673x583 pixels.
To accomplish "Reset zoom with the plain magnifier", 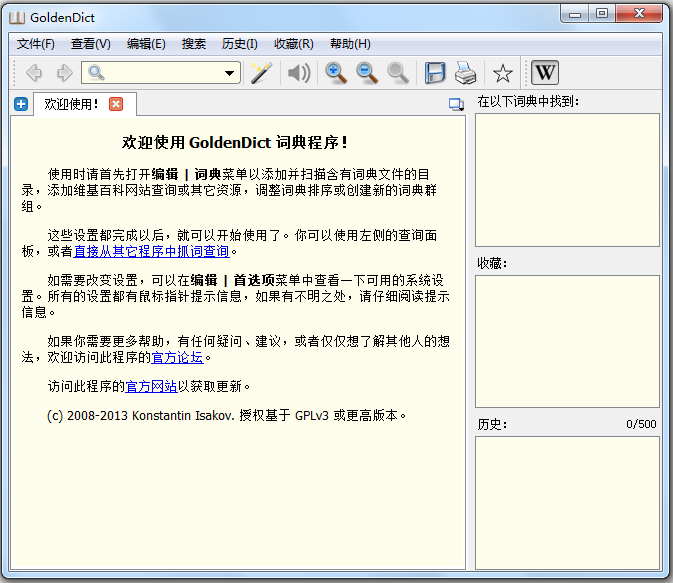I will pos(397,73).
